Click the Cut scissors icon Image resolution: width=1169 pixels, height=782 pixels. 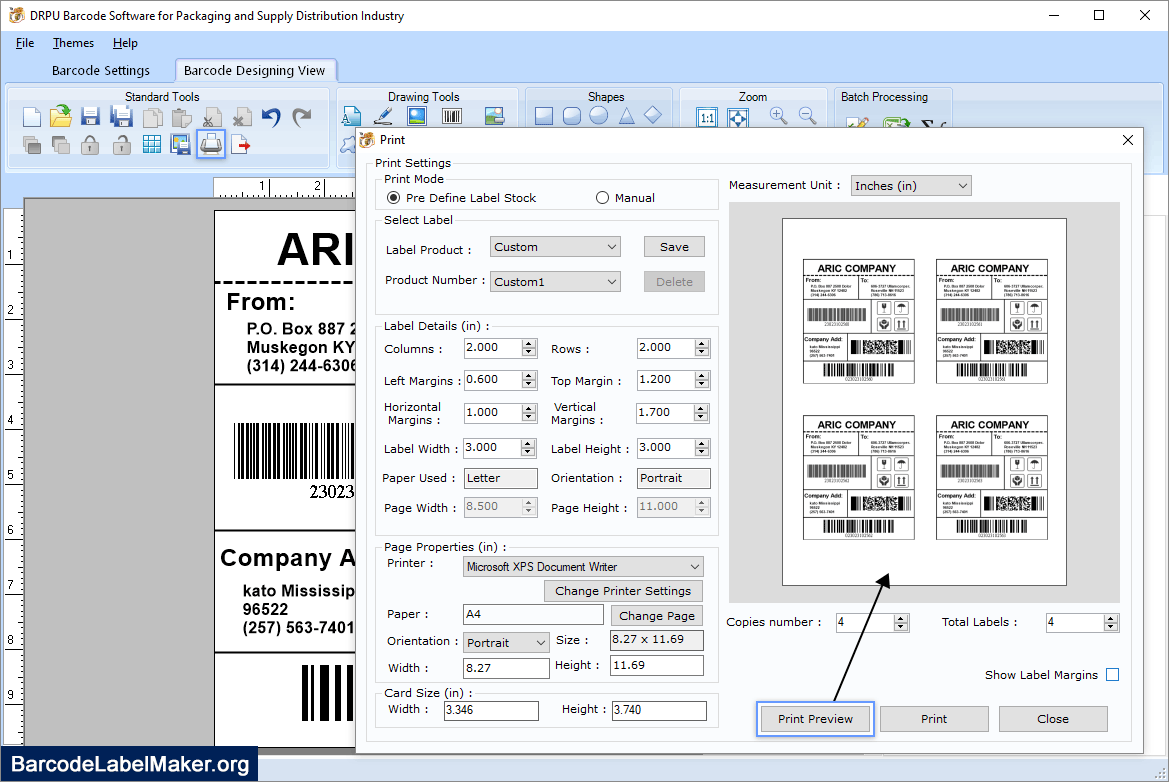coord(212,118)
